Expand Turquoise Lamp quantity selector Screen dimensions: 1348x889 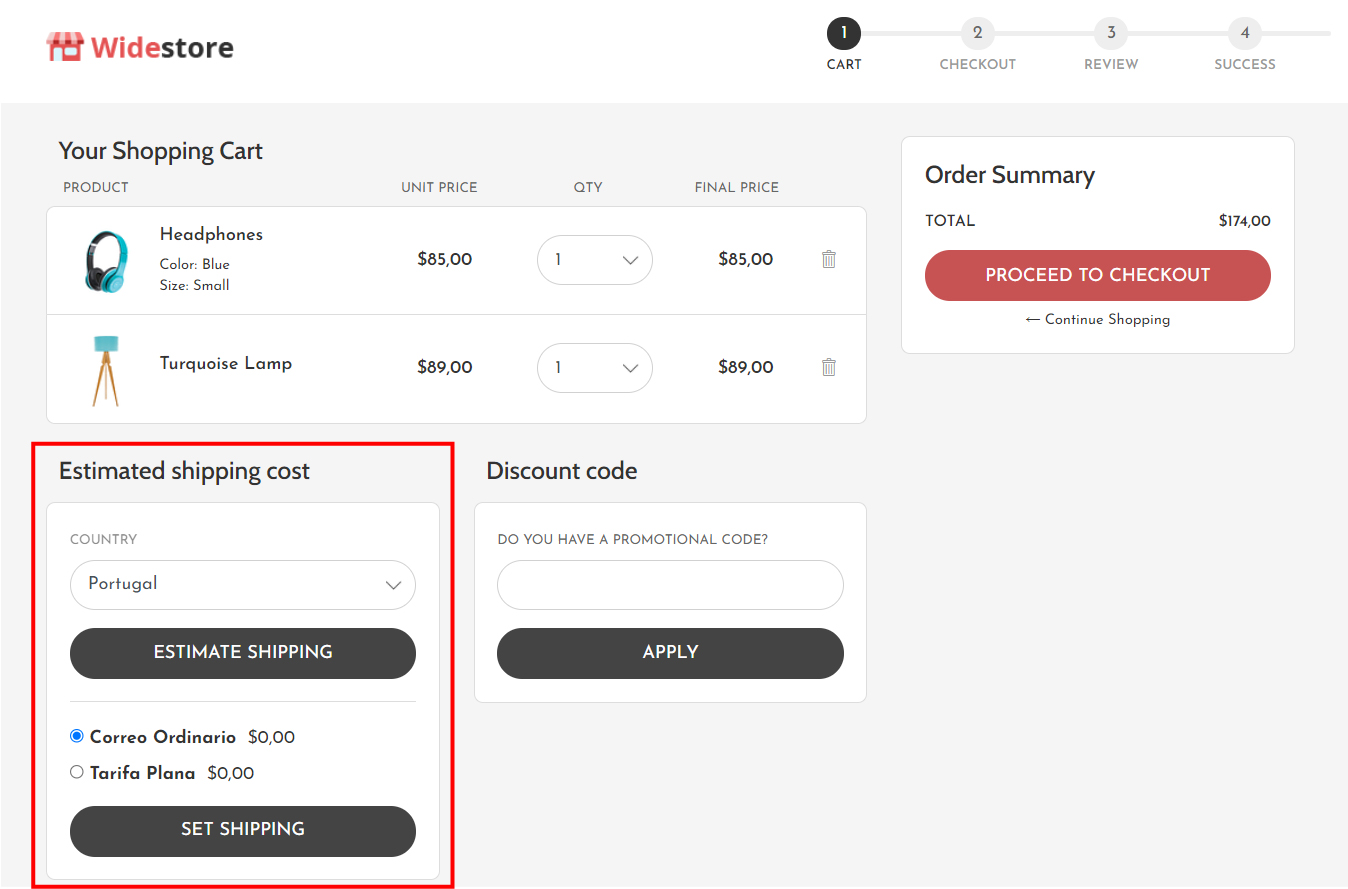[x=595, y=368]
